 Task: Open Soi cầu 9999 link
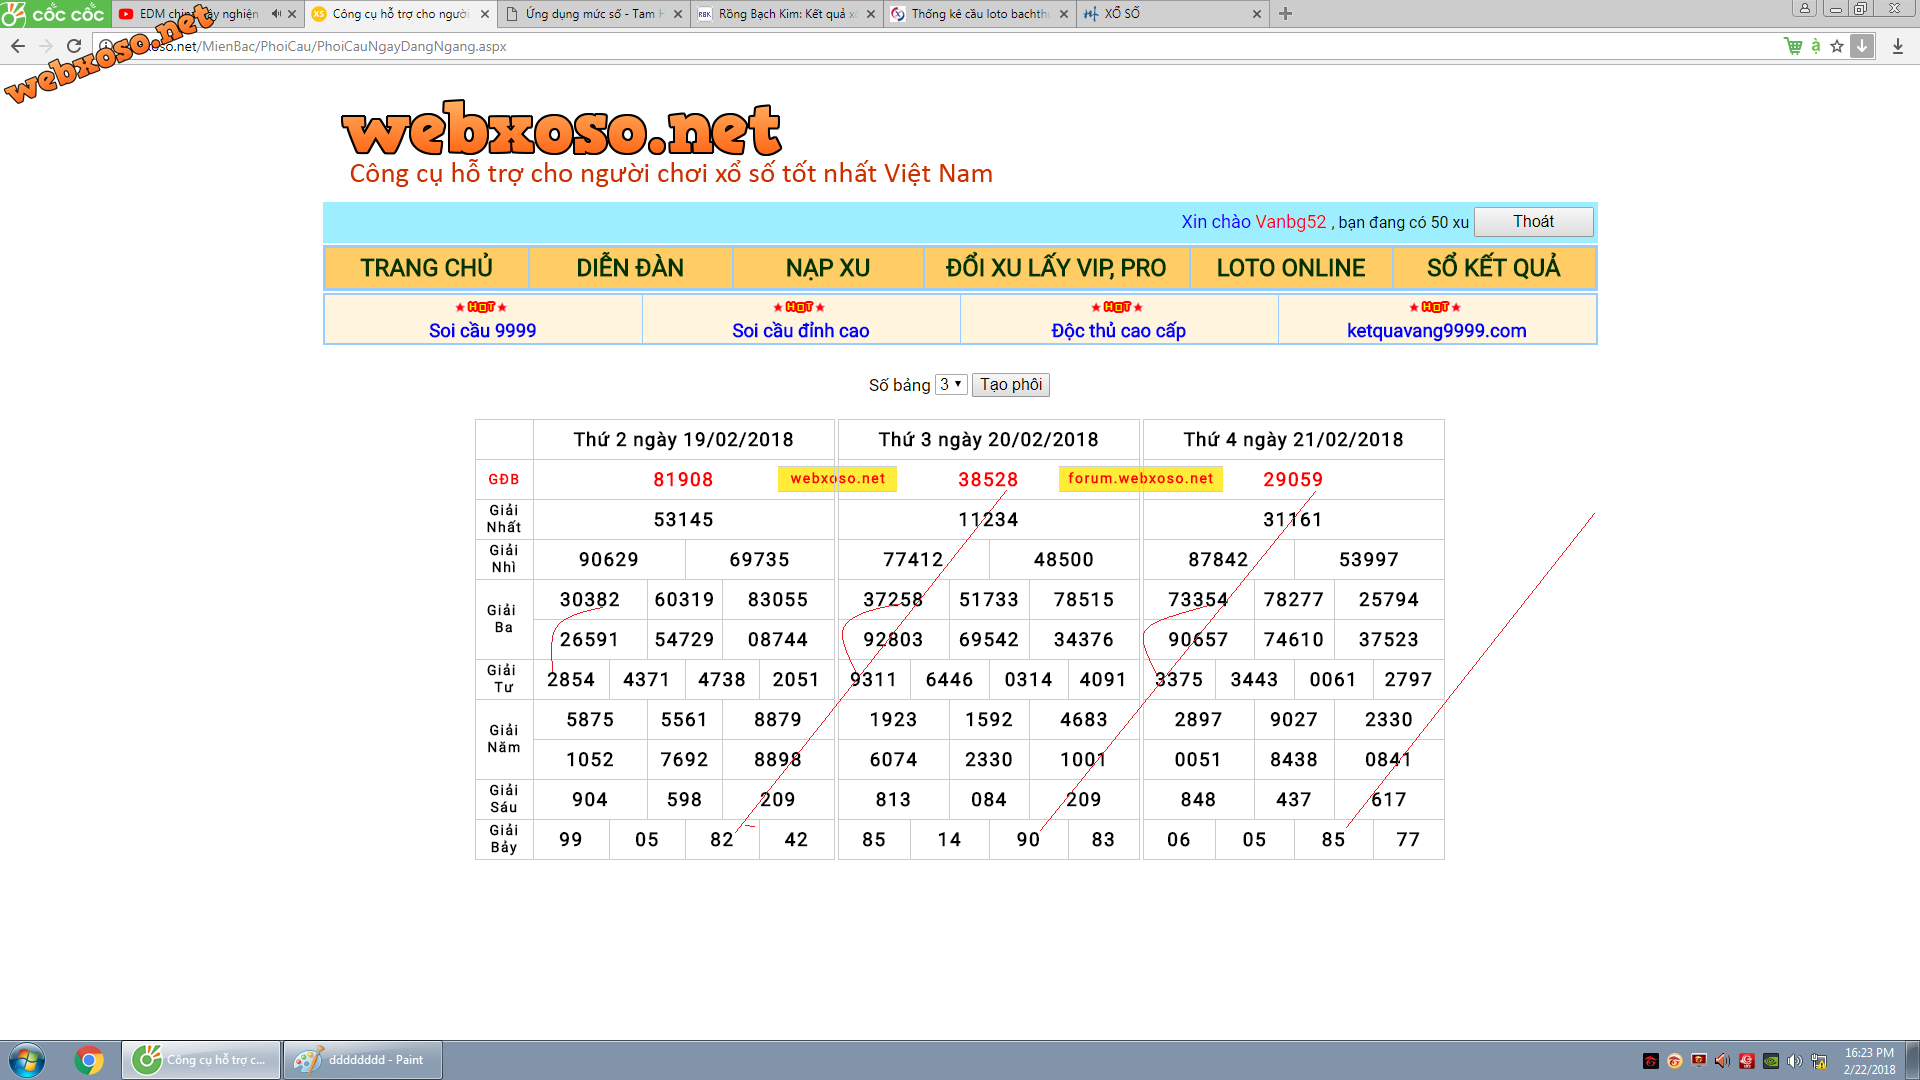click(x=483, y=331)
